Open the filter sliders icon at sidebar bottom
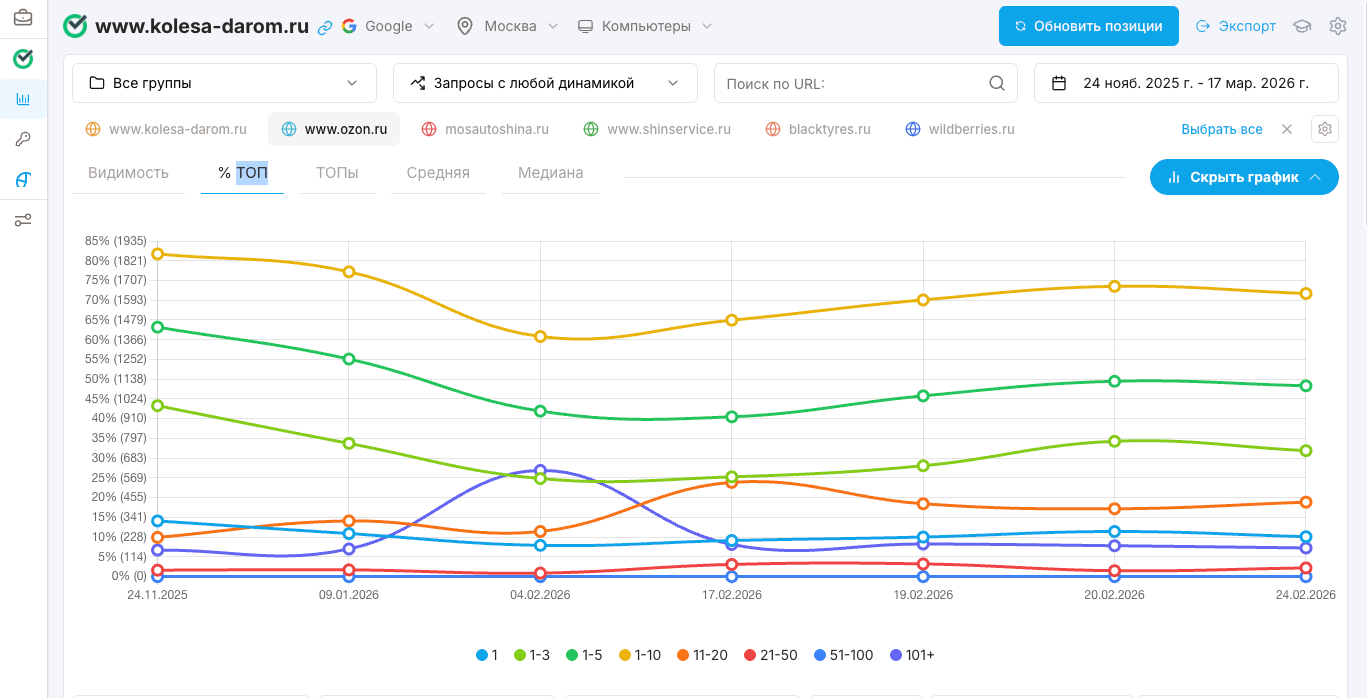1367x698 pixels. tap(22, 219)
